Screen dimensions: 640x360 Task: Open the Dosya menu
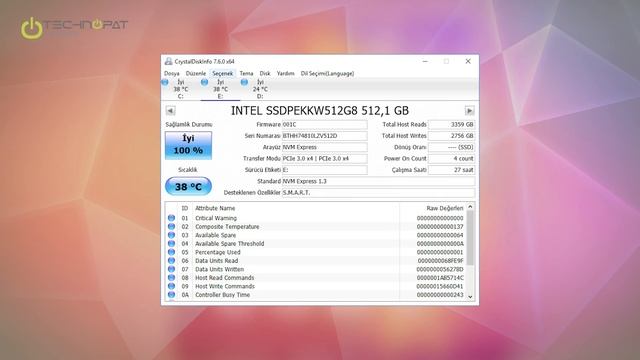[172, 73]
